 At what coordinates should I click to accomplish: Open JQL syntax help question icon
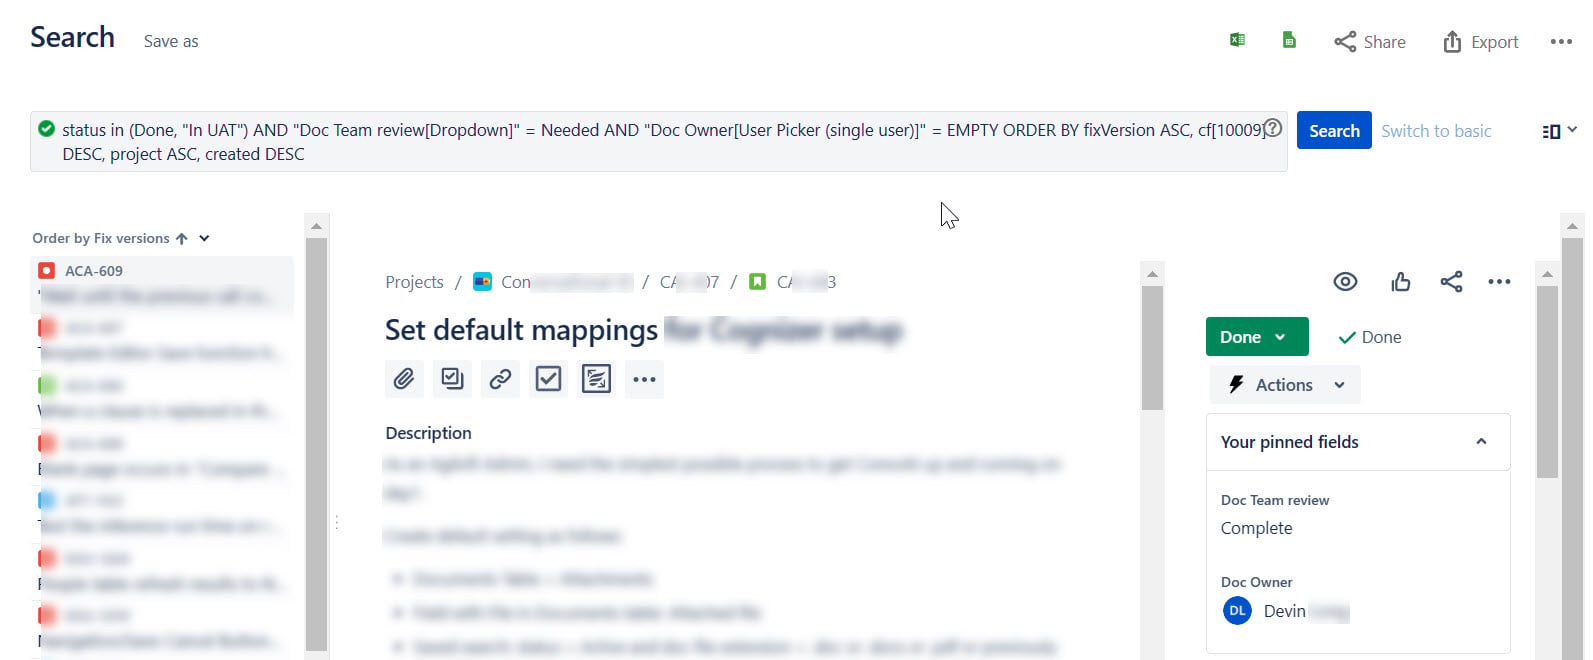(1272, 128)
